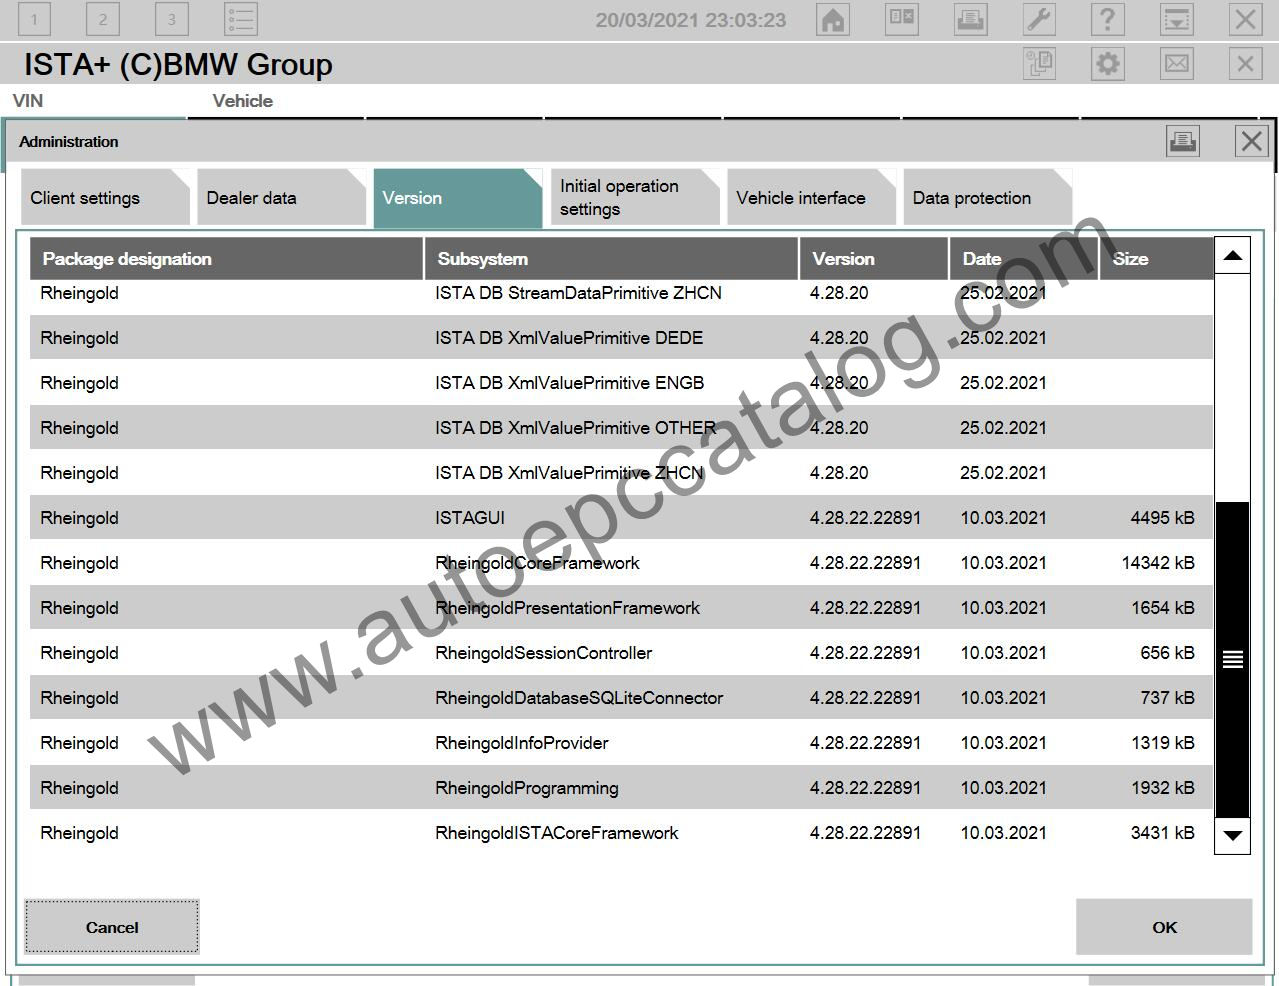Select the RheingoldPresentationFramework row

pyautogui.click(x=621, y=608)
